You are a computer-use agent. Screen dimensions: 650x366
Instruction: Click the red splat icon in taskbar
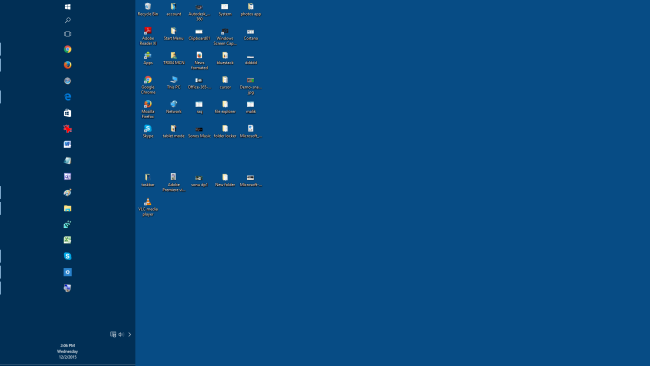(x=68, y=129)
